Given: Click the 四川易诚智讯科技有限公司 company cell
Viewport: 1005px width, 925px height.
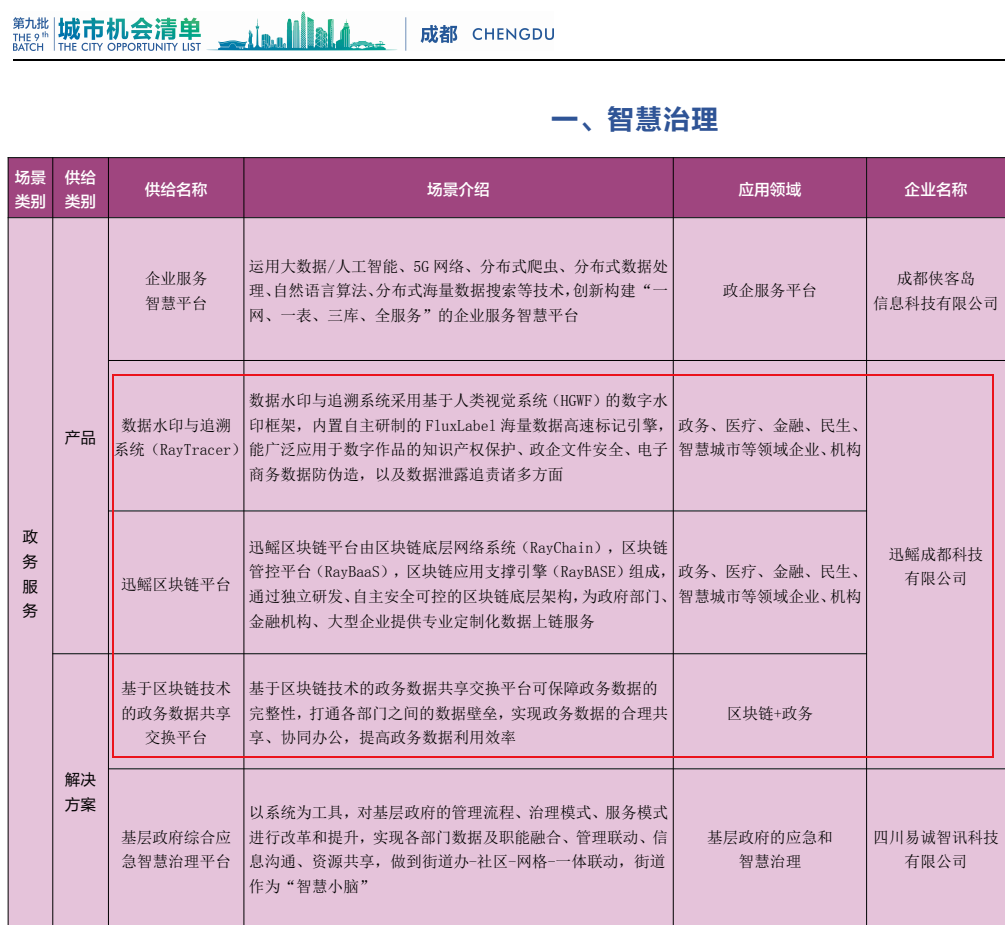Looking at the screenshot, I should pos(935,849).
